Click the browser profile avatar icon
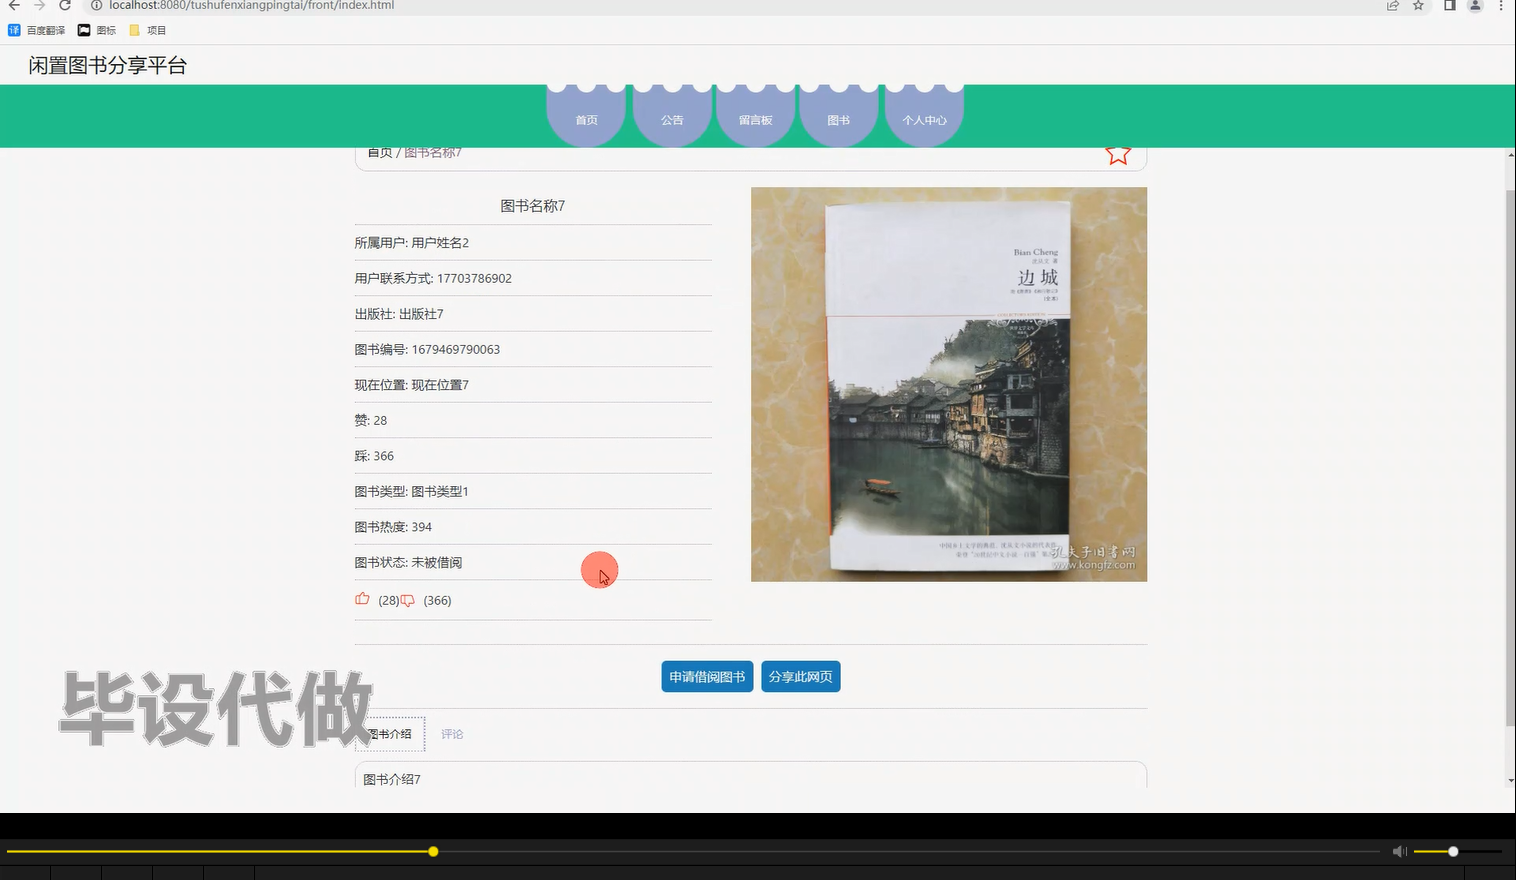The image size is (1516, 880). [x=1474, y=6]
